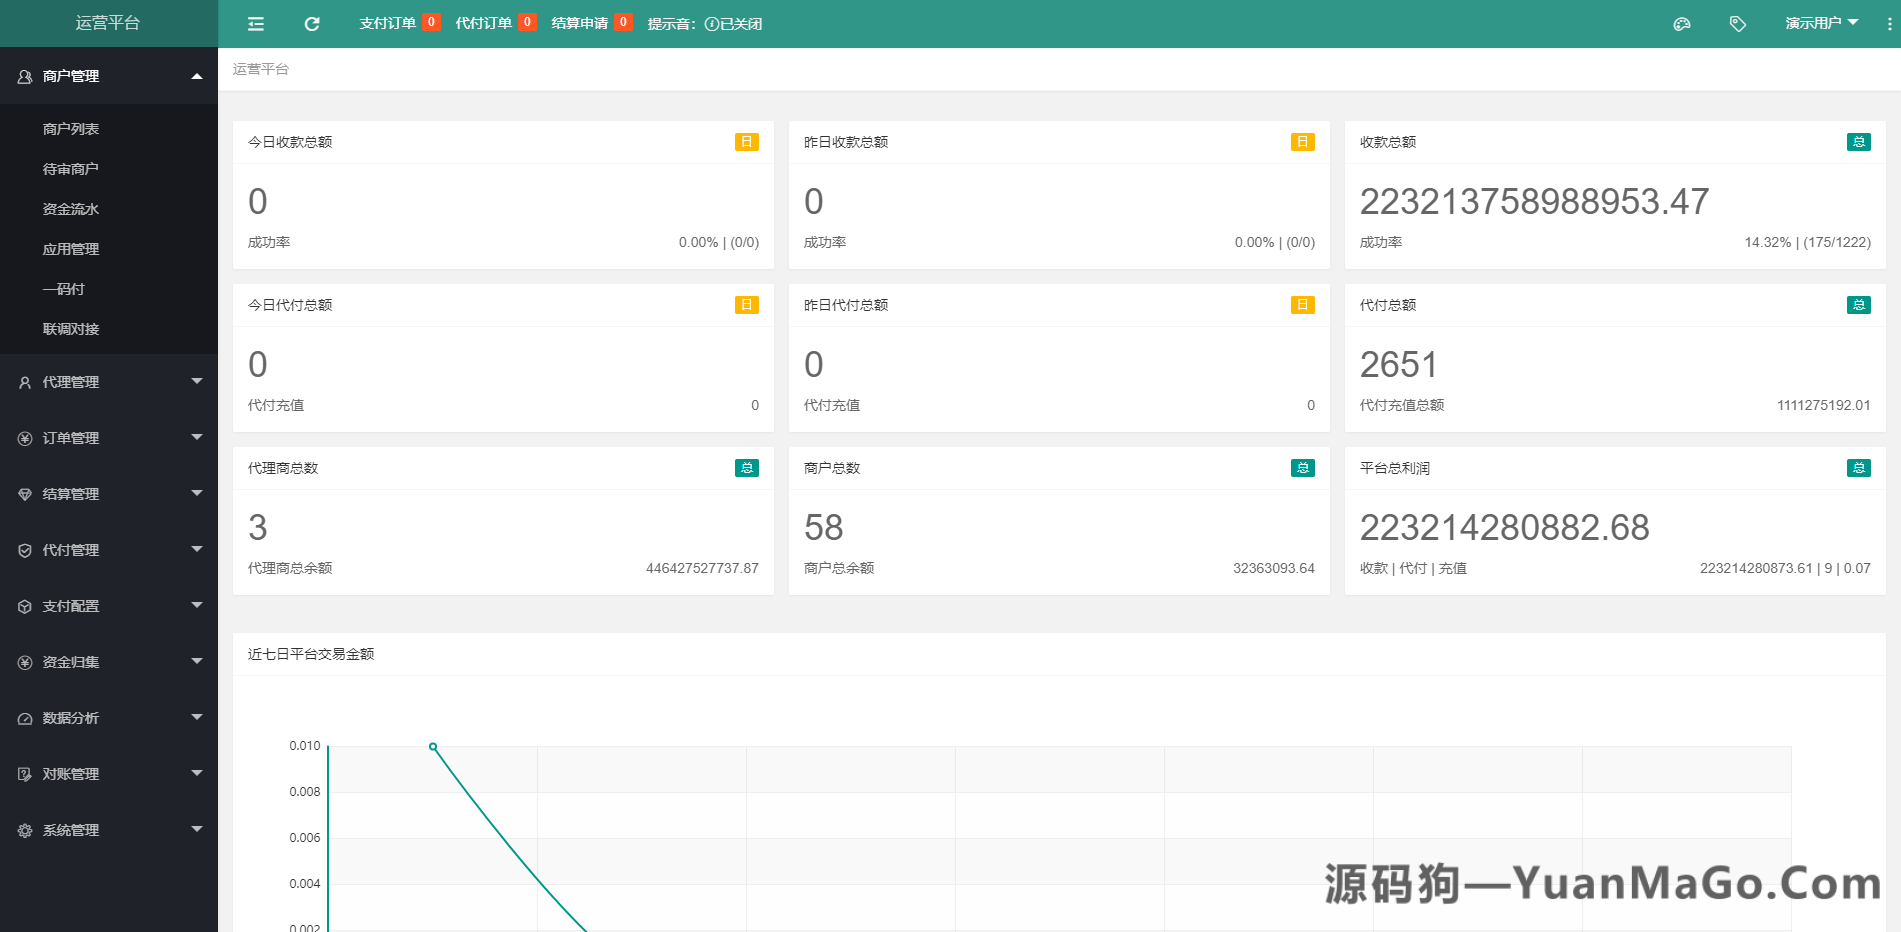The width and height of the screenshot is (1901, 932).
Task: Go to 待审商户 page
Action: point(69,168)
